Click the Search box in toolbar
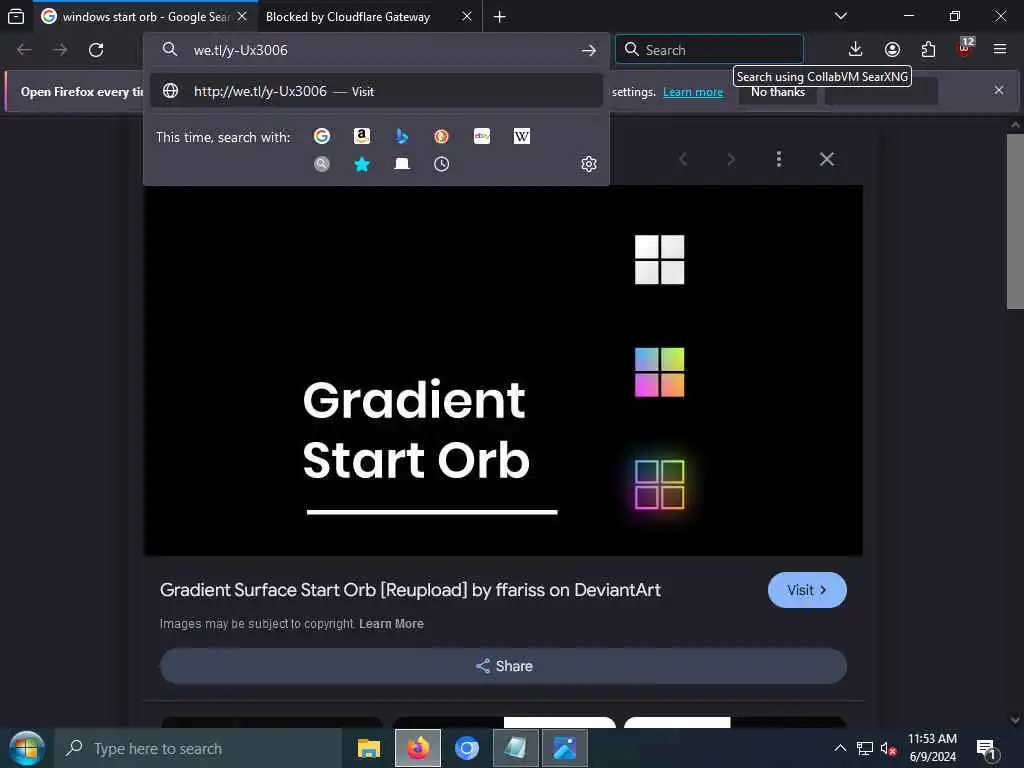Viewport: 1024px width, 768px height. [709, 50]
